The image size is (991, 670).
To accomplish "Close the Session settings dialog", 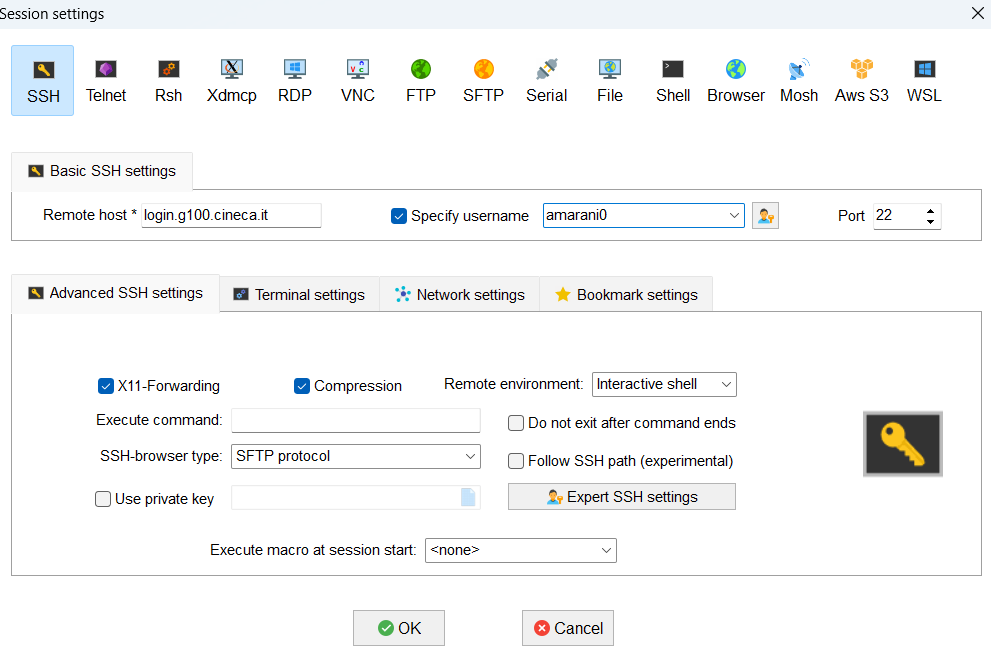I will [x=978, y=13].
